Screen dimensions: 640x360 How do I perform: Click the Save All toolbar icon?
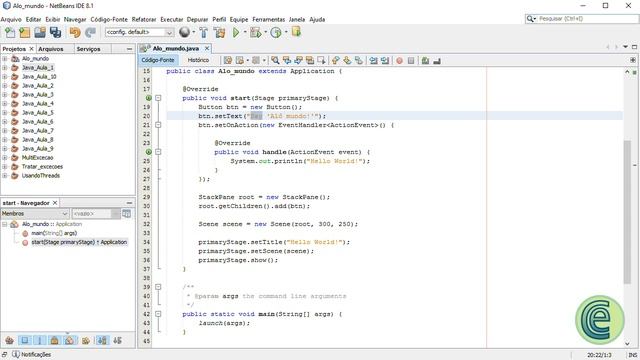point(56,32)
